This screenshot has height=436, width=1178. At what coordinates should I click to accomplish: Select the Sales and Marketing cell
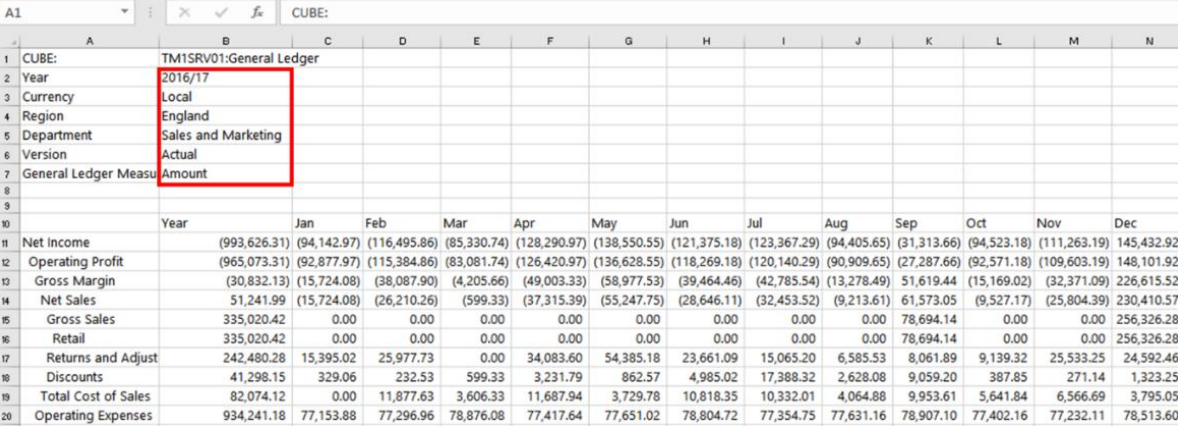pyautogui.click(x=225, y=135)
